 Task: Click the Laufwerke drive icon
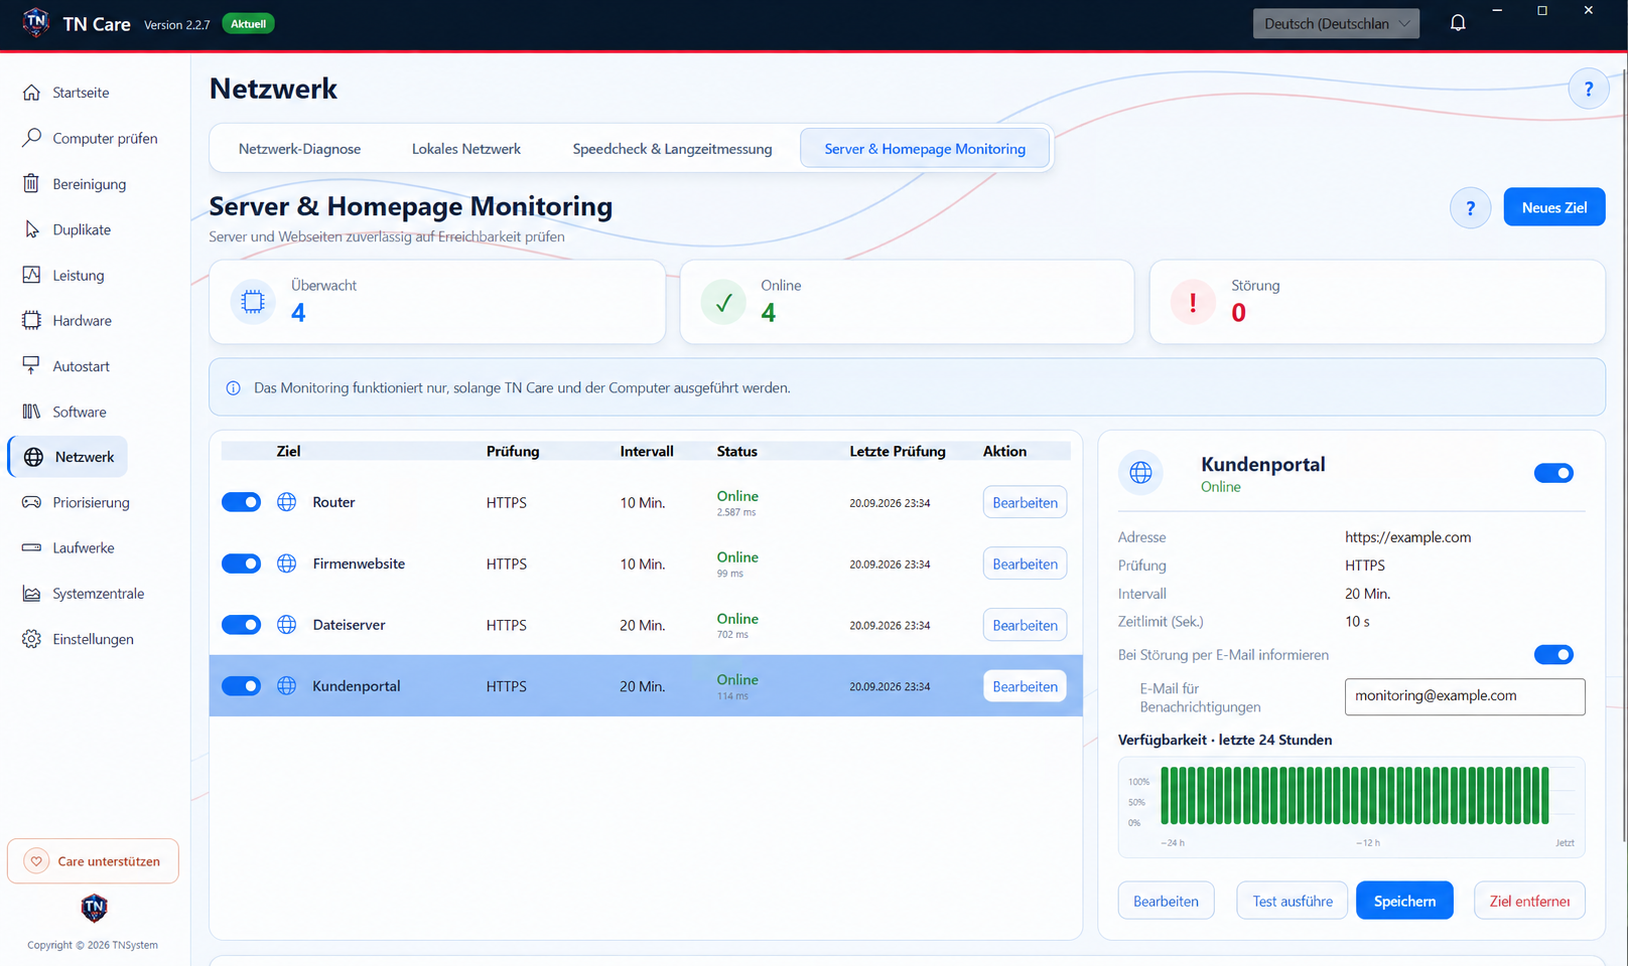[32, 548]
